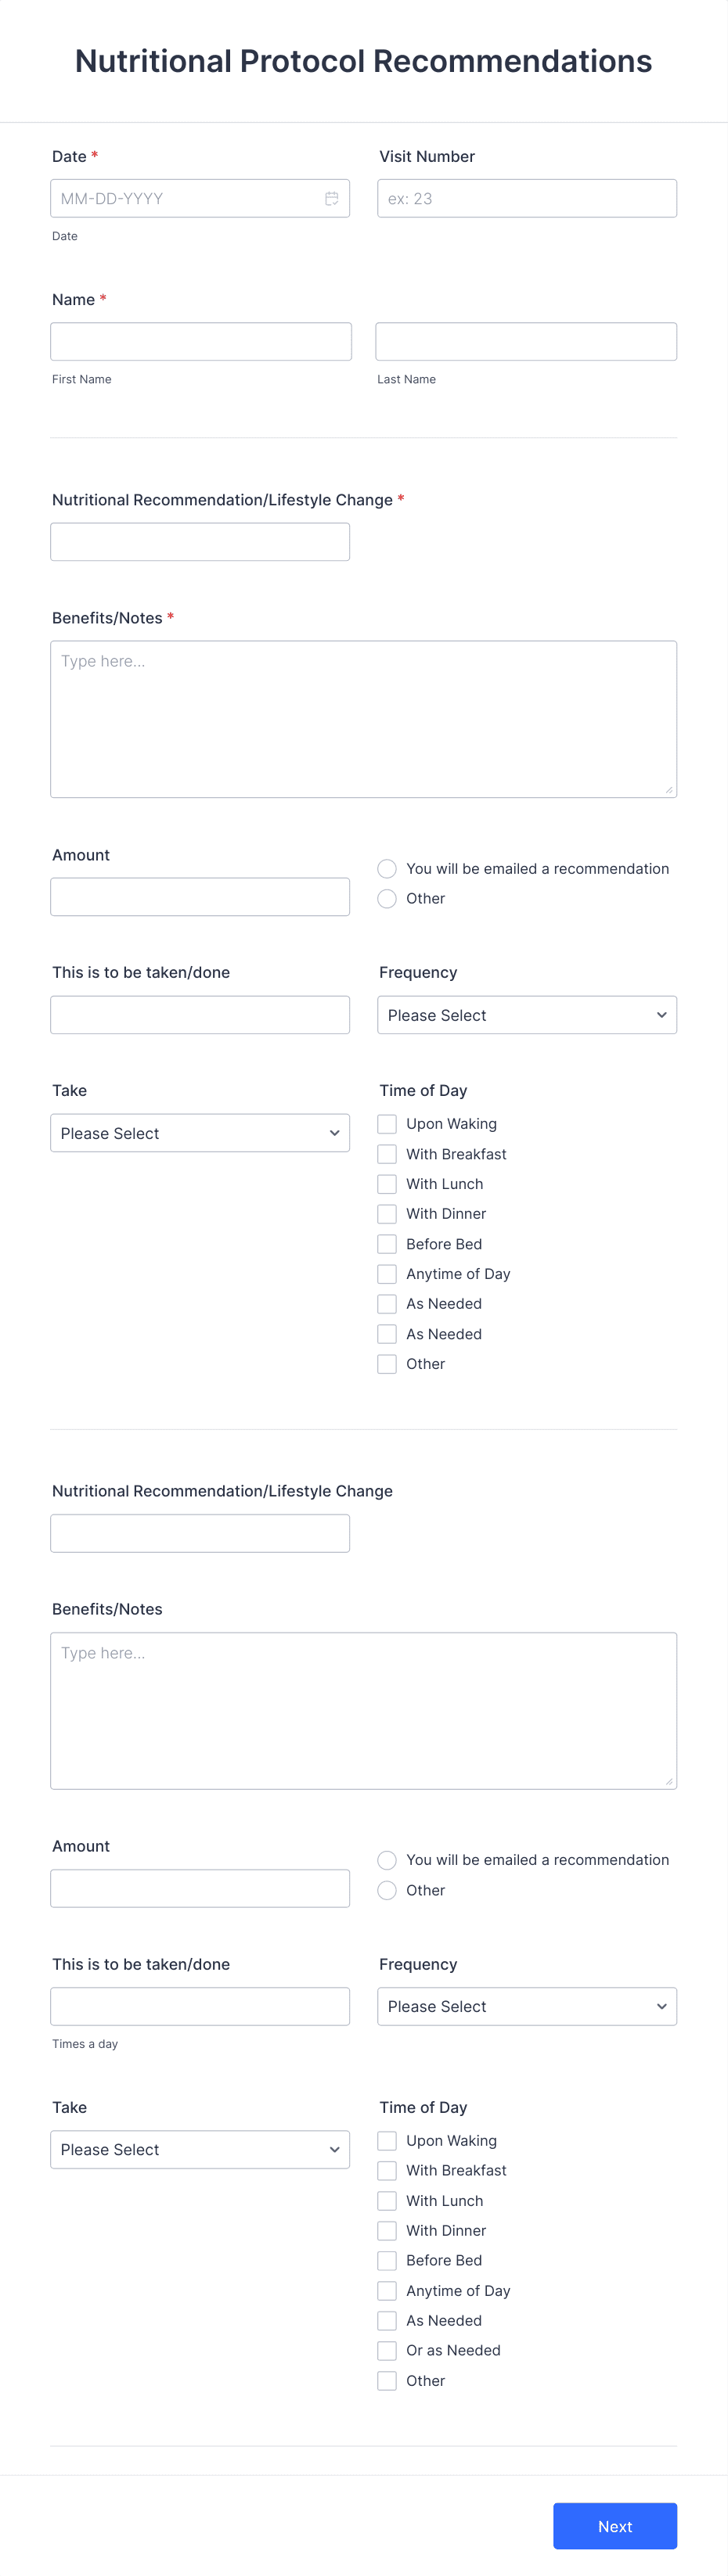728x2576 pixels.
Task: Select the first Amount 'Other' radio option
Action: pos(387,898)
